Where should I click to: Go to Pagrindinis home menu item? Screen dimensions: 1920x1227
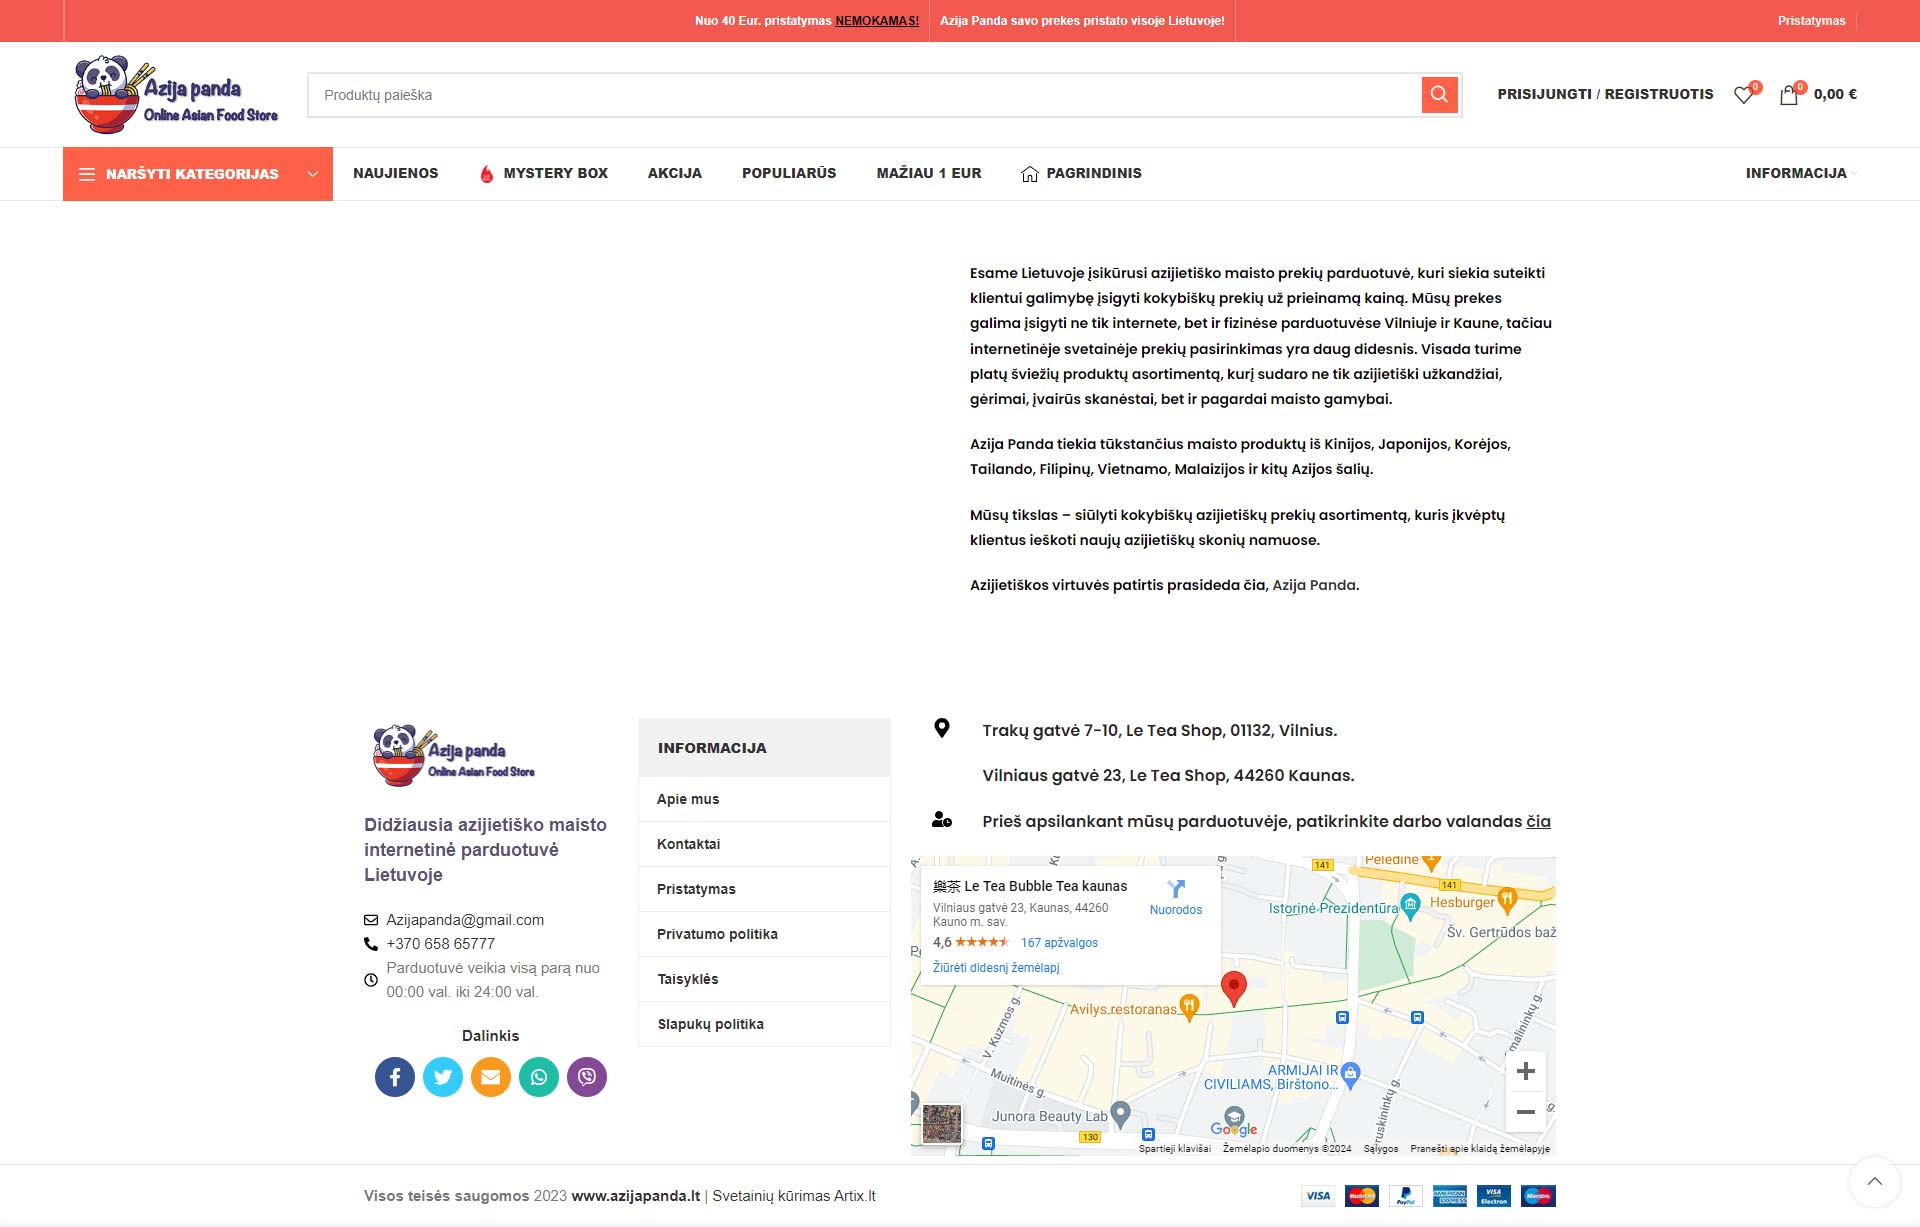[1081, 173]
